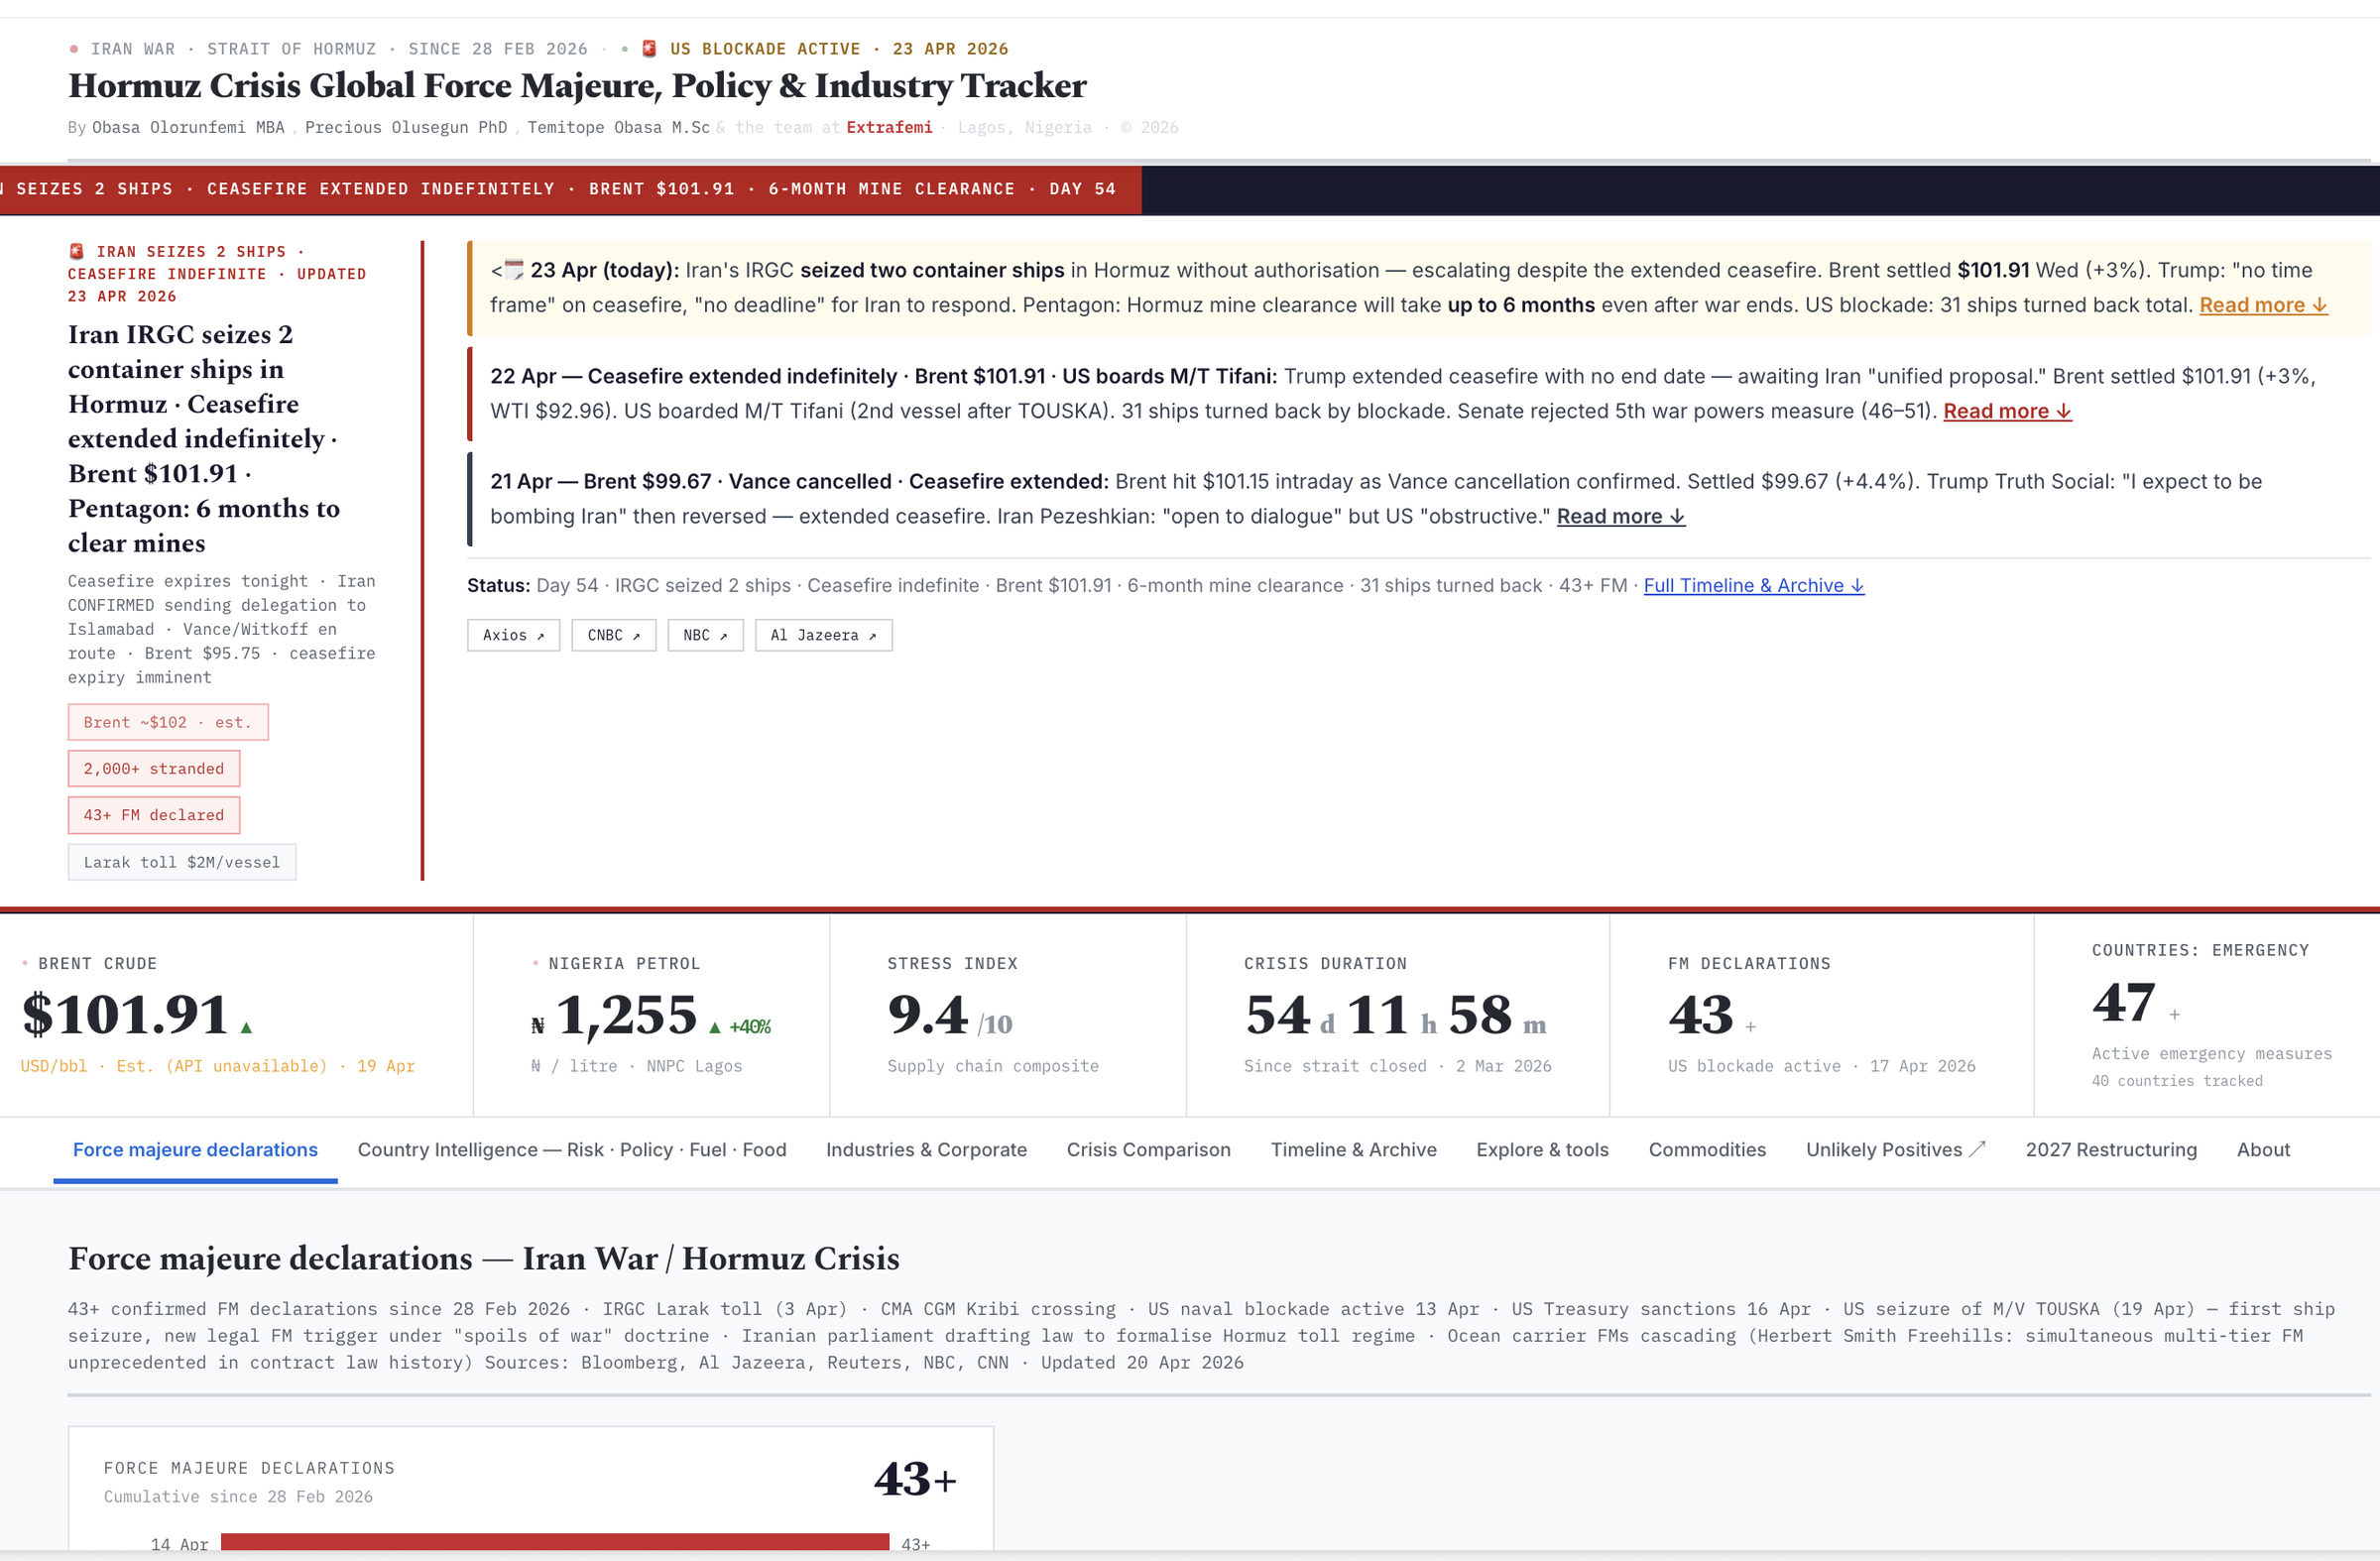Click the external-link arrow on Unlikely Positives

click(1976, 1149)
